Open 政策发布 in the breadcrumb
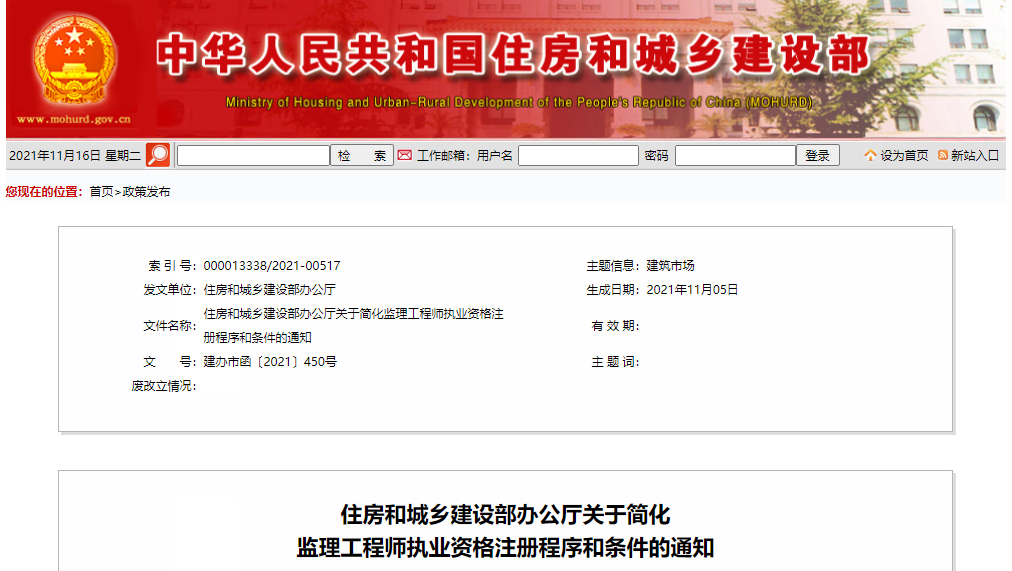 click(x=147, y=192)
